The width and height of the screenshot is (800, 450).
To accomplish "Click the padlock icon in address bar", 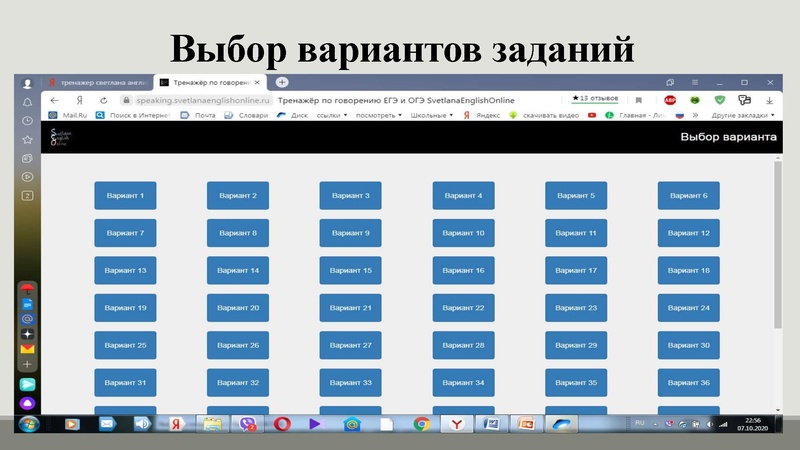I will click(x=127, y=100).
